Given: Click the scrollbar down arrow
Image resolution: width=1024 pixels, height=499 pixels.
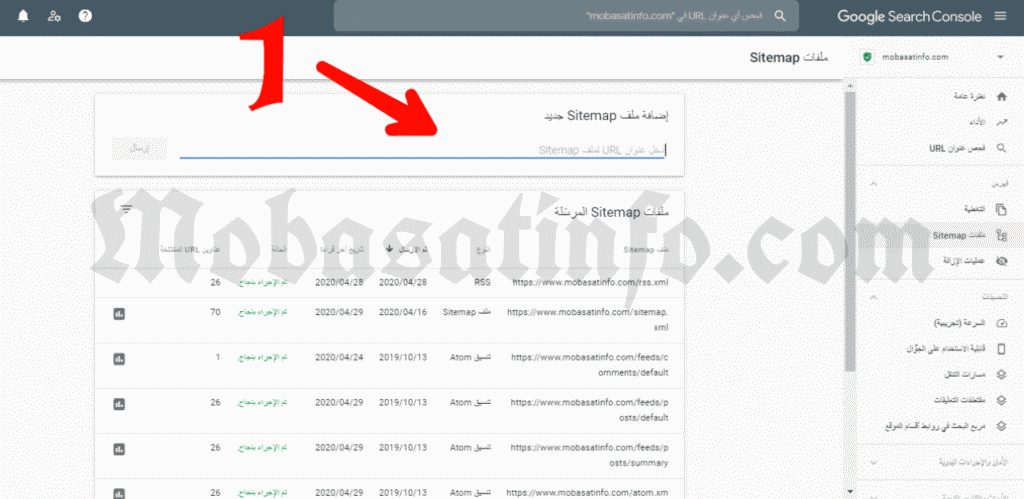Looking at the screenshot, I should [850, 491].
